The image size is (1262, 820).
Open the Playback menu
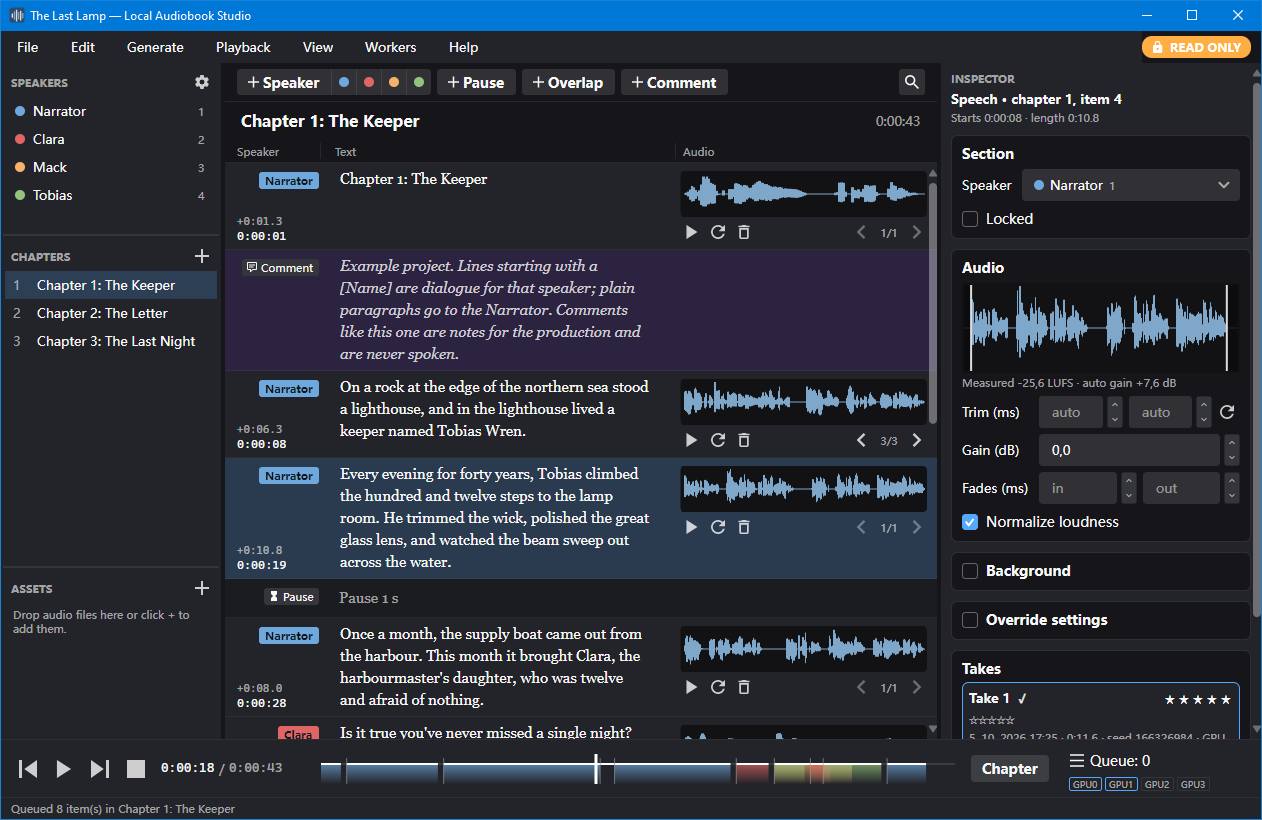pyautogui.click(x=243, y=47)
